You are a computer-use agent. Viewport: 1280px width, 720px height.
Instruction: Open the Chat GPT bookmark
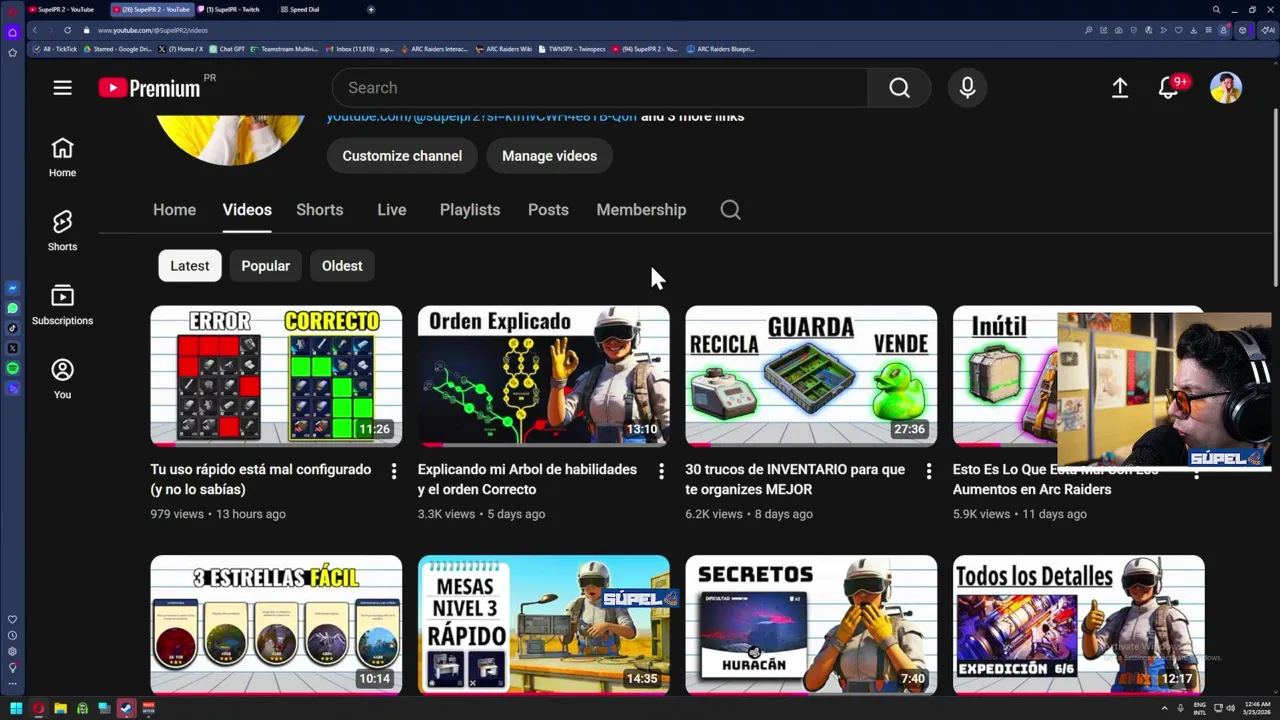(x=227, y=49)
